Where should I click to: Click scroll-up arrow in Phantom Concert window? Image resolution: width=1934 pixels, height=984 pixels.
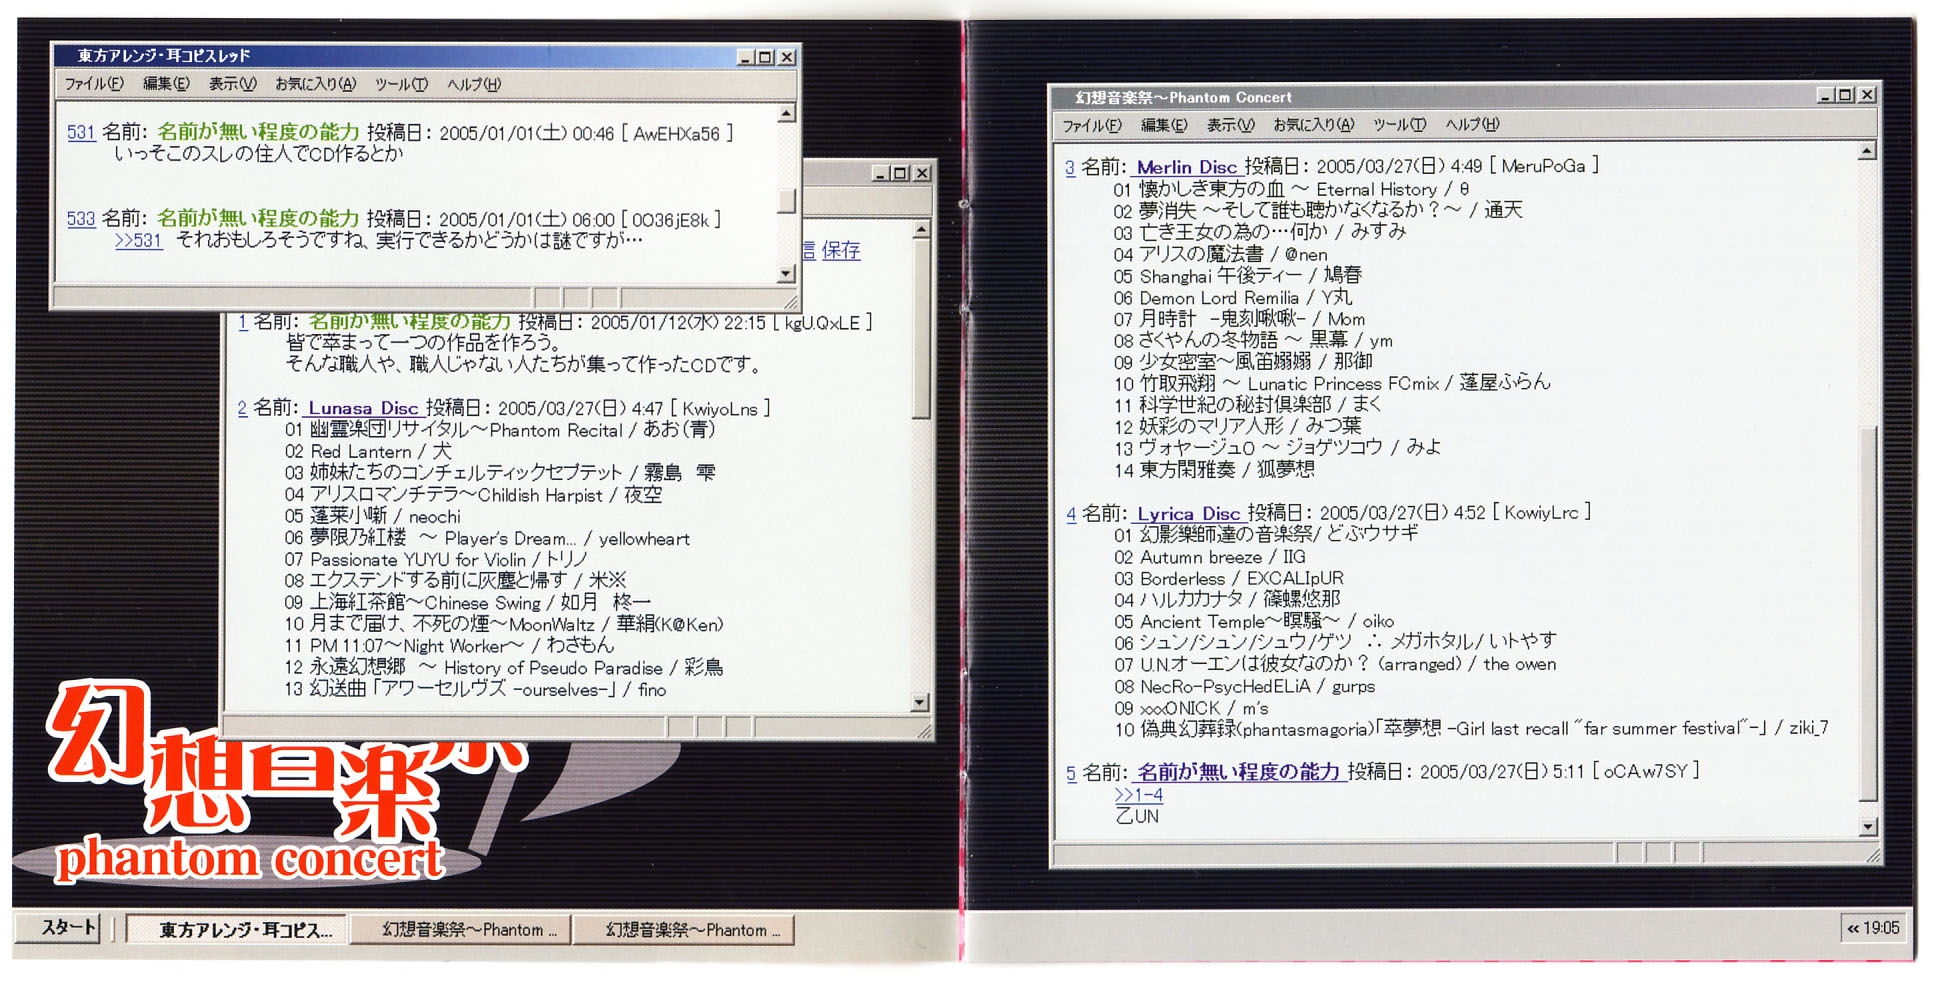(x=1866, y=152)
